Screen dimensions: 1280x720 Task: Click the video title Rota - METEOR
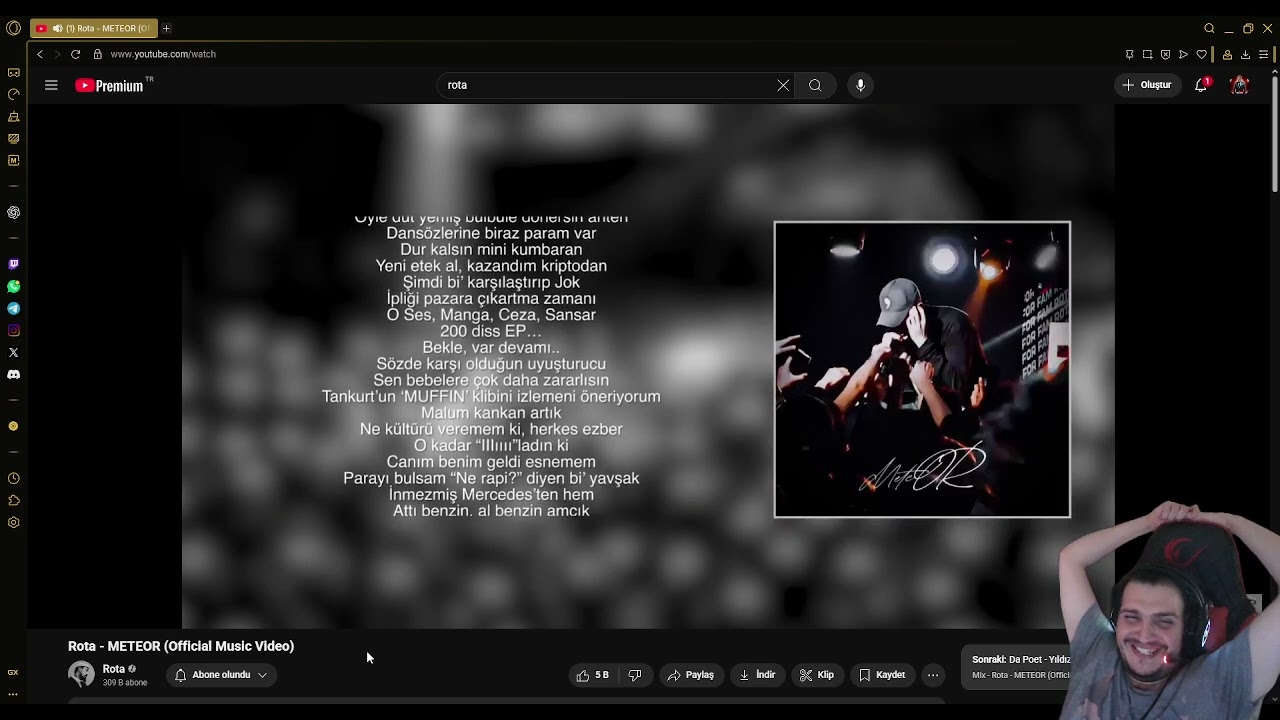coord(181,646)
